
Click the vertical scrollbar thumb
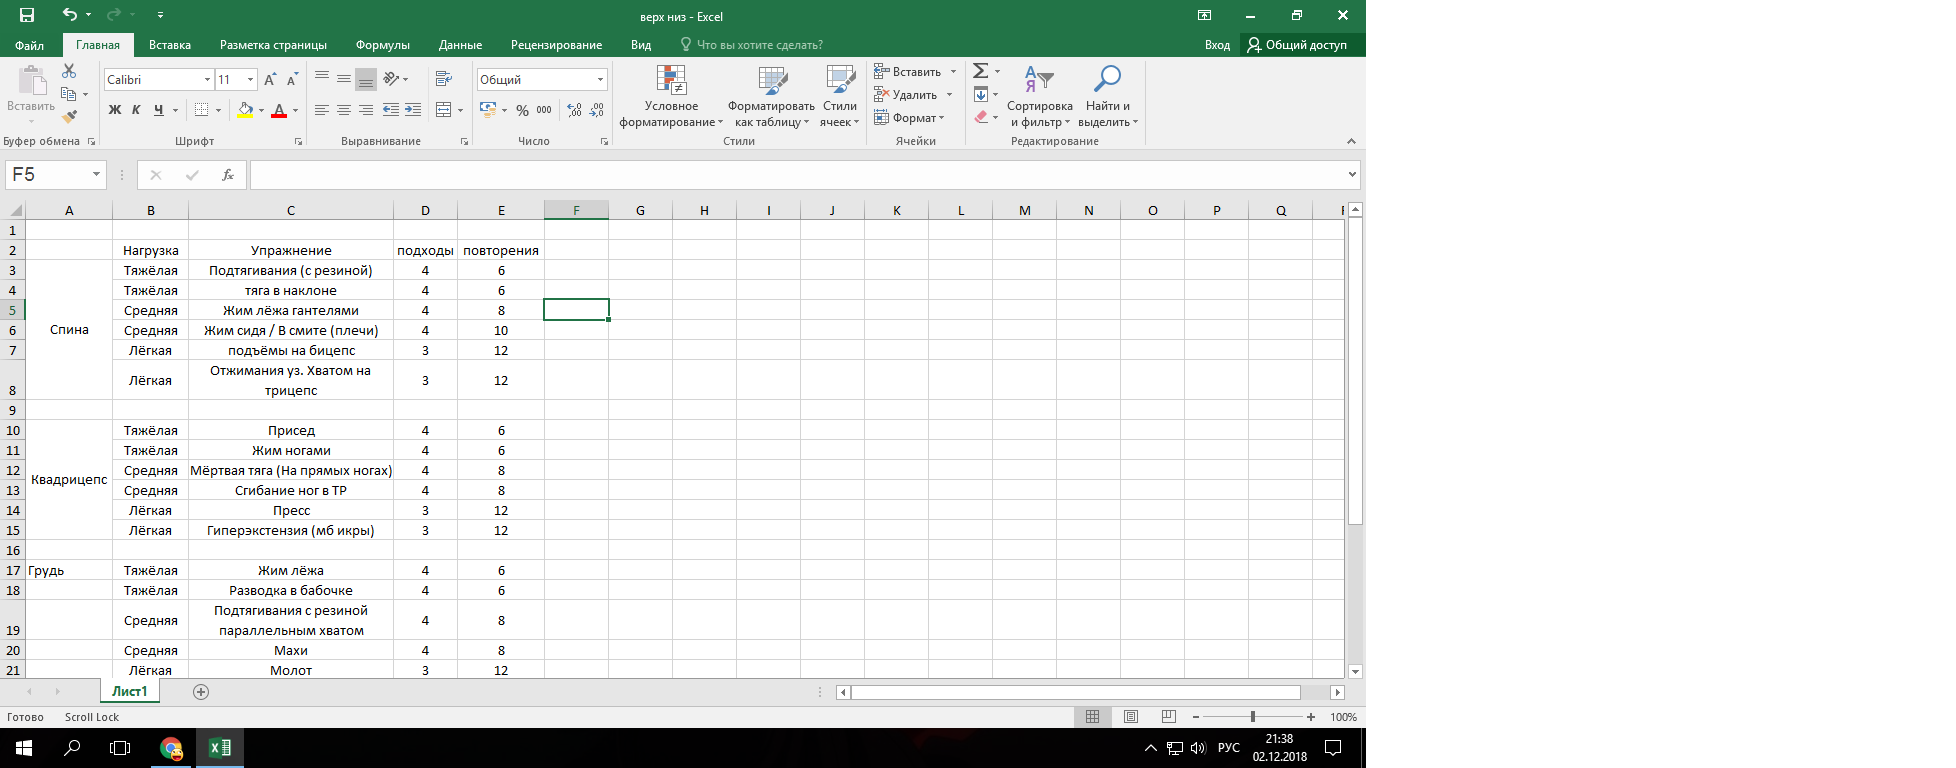point(1355,371)
